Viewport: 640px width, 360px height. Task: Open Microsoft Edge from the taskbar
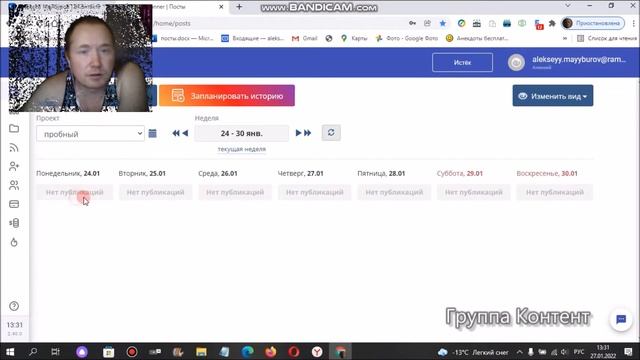click(247, 351)
